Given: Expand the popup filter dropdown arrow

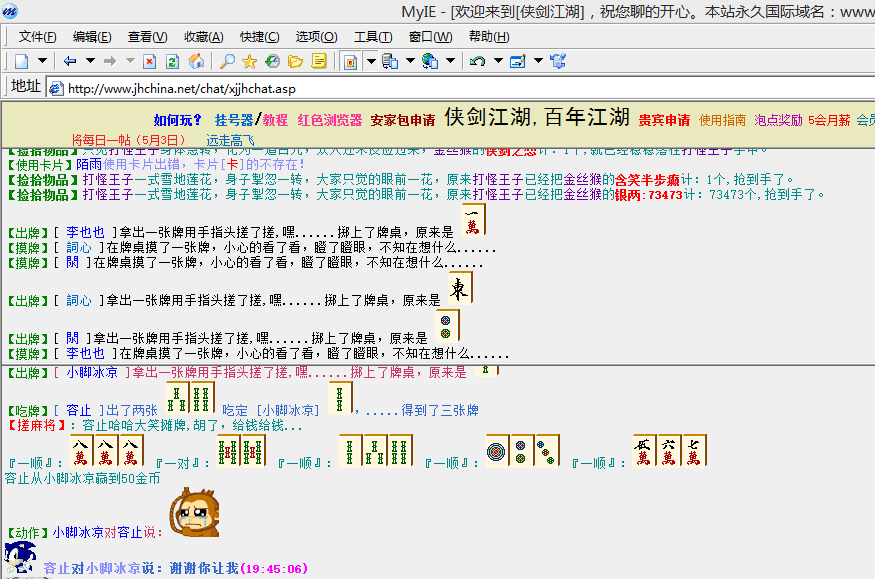Looking at the screenshot, I should pos(371,61).
